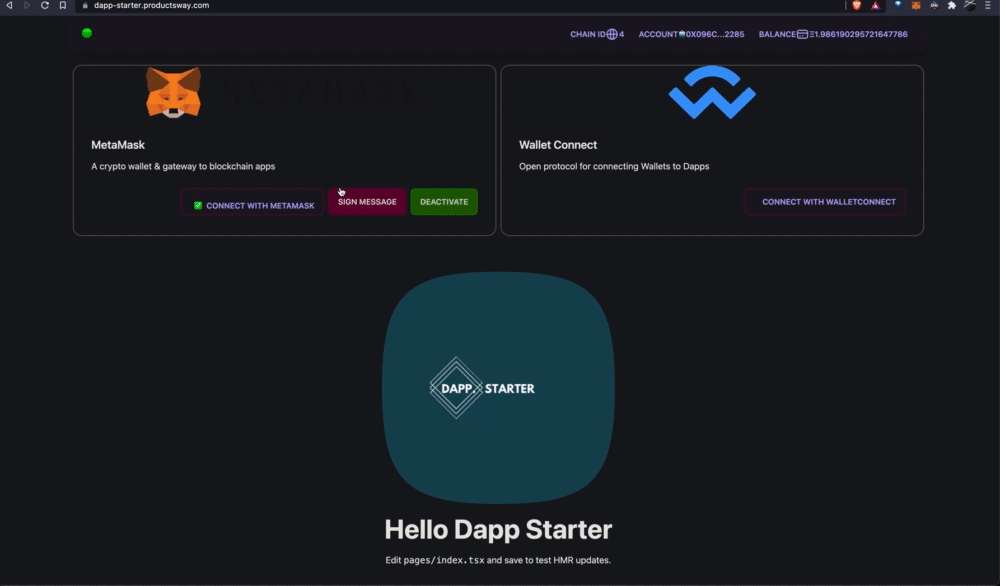This screenshot has width=1000, height=586.
Task: Click the Hello Dapp Starter heading
Action: pyautogui.click(x=498, y=529)
